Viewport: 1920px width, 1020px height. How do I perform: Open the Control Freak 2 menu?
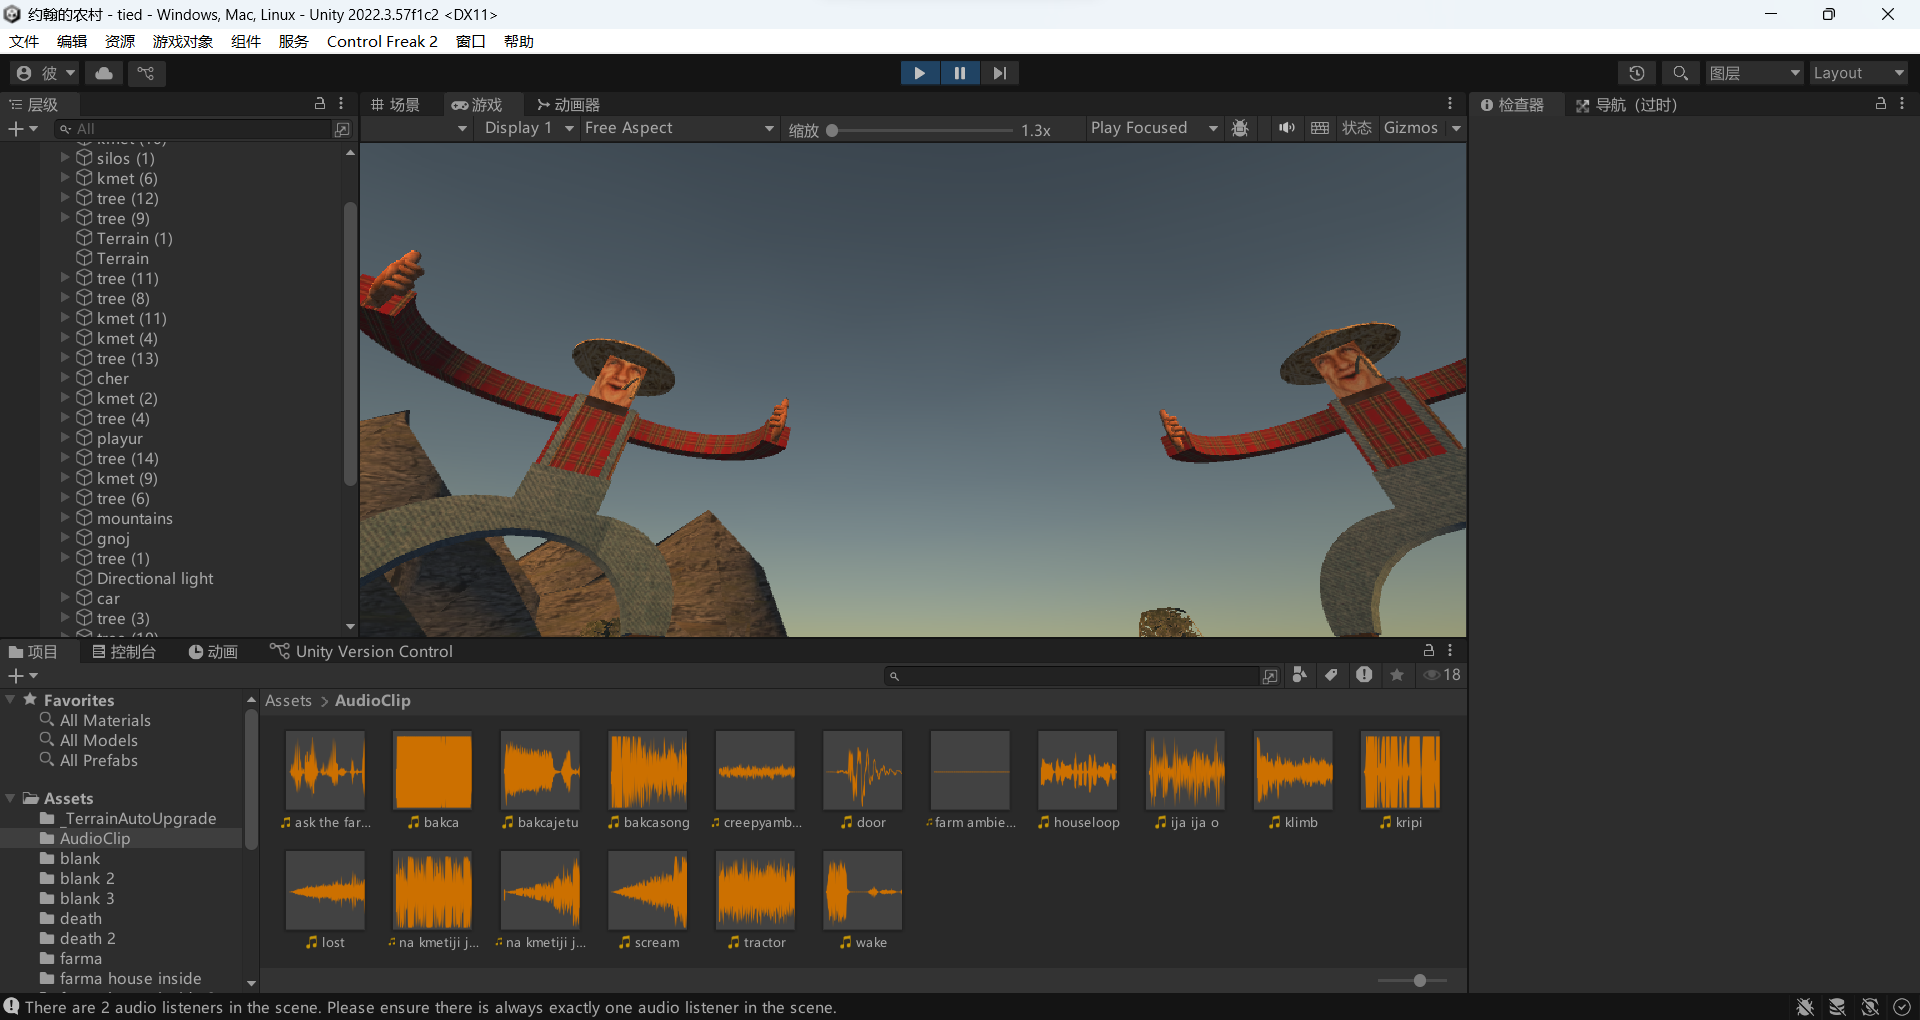click(x=382, y=41)
